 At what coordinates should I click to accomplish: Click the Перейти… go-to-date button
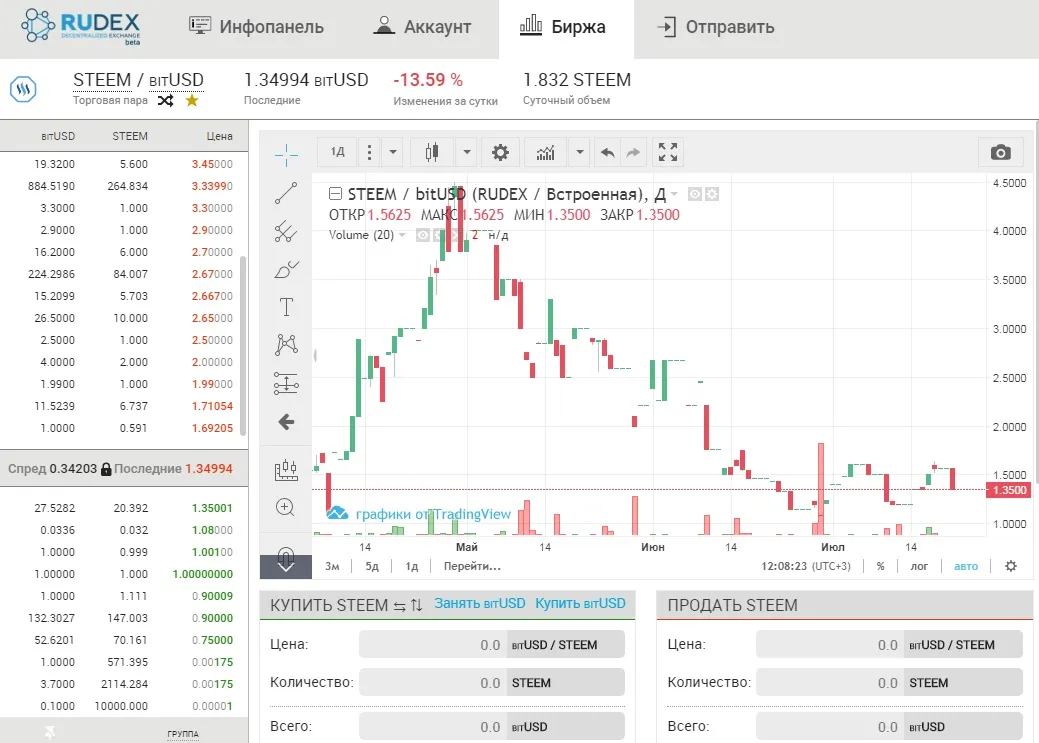point(472,566)
